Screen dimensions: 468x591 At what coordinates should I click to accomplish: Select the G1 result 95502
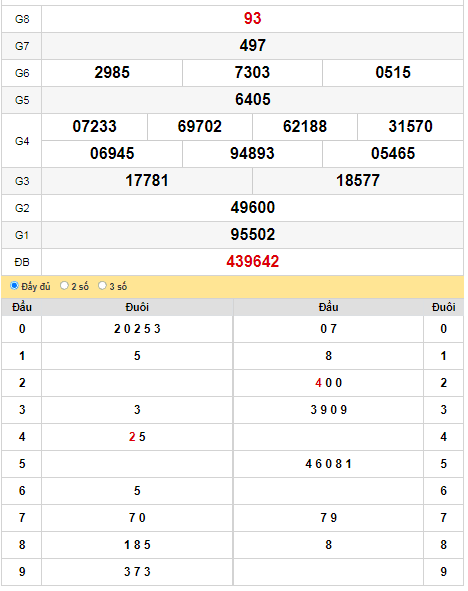pyautogui.click(x=252, y=234)
